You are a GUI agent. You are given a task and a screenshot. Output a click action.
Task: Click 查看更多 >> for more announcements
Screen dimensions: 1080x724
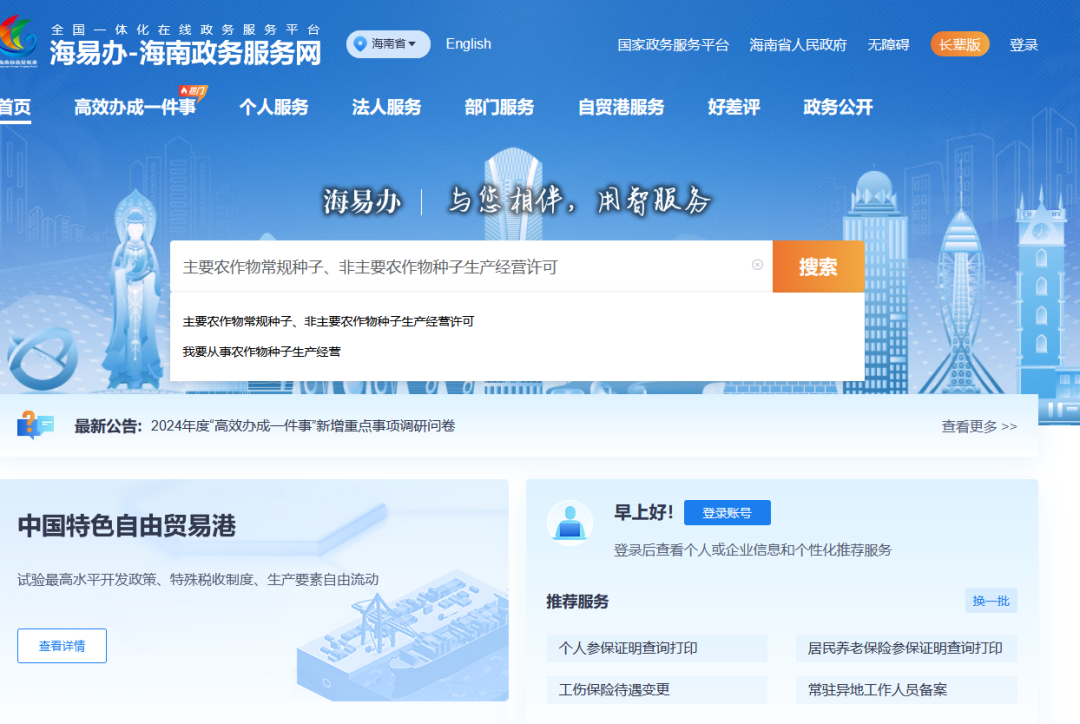coord(979,426)
